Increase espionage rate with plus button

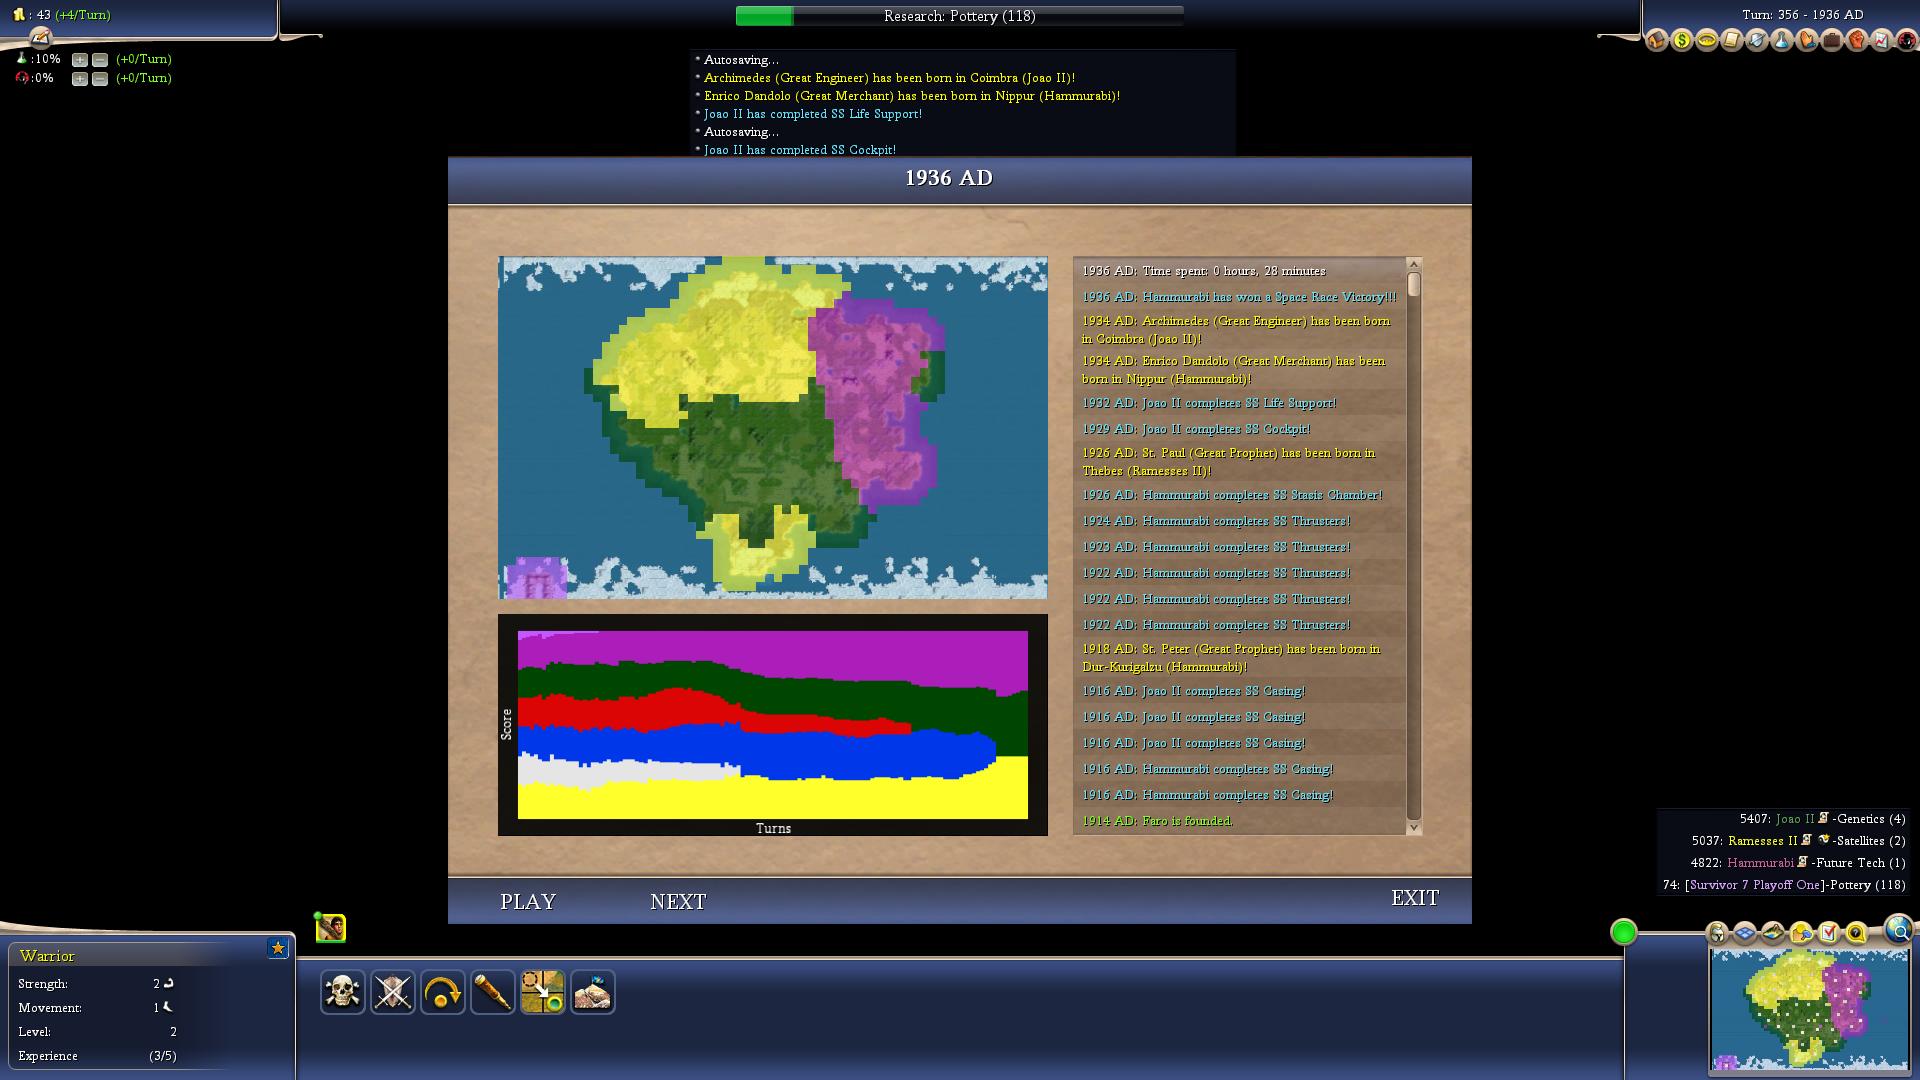[x=80, y=79]
